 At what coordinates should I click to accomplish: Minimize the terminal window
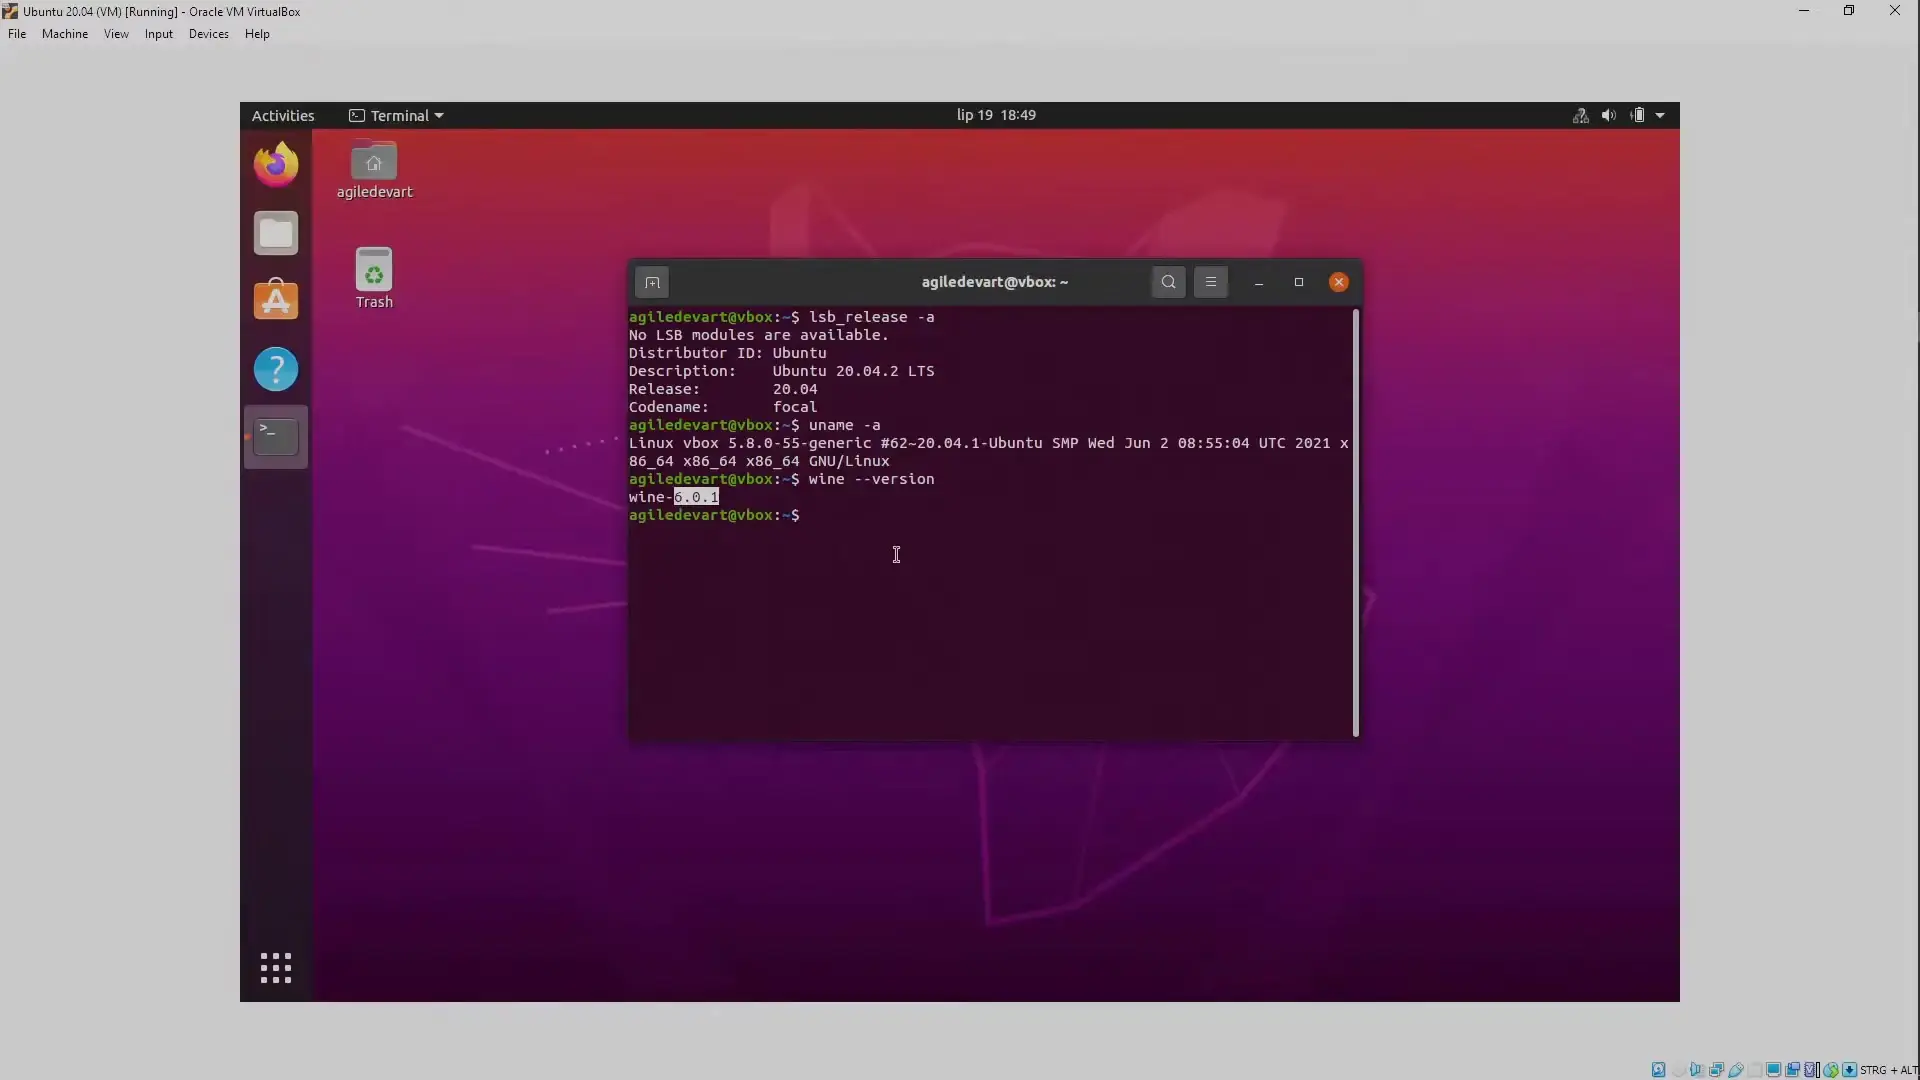tap(1259, 282)
